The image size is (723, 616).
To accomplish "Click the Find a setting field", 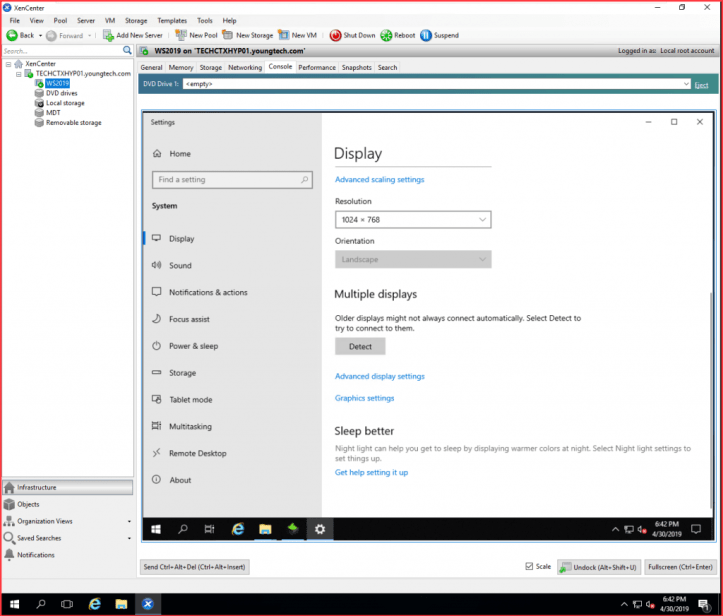I will pyautogui.click(x=232, y=179).
